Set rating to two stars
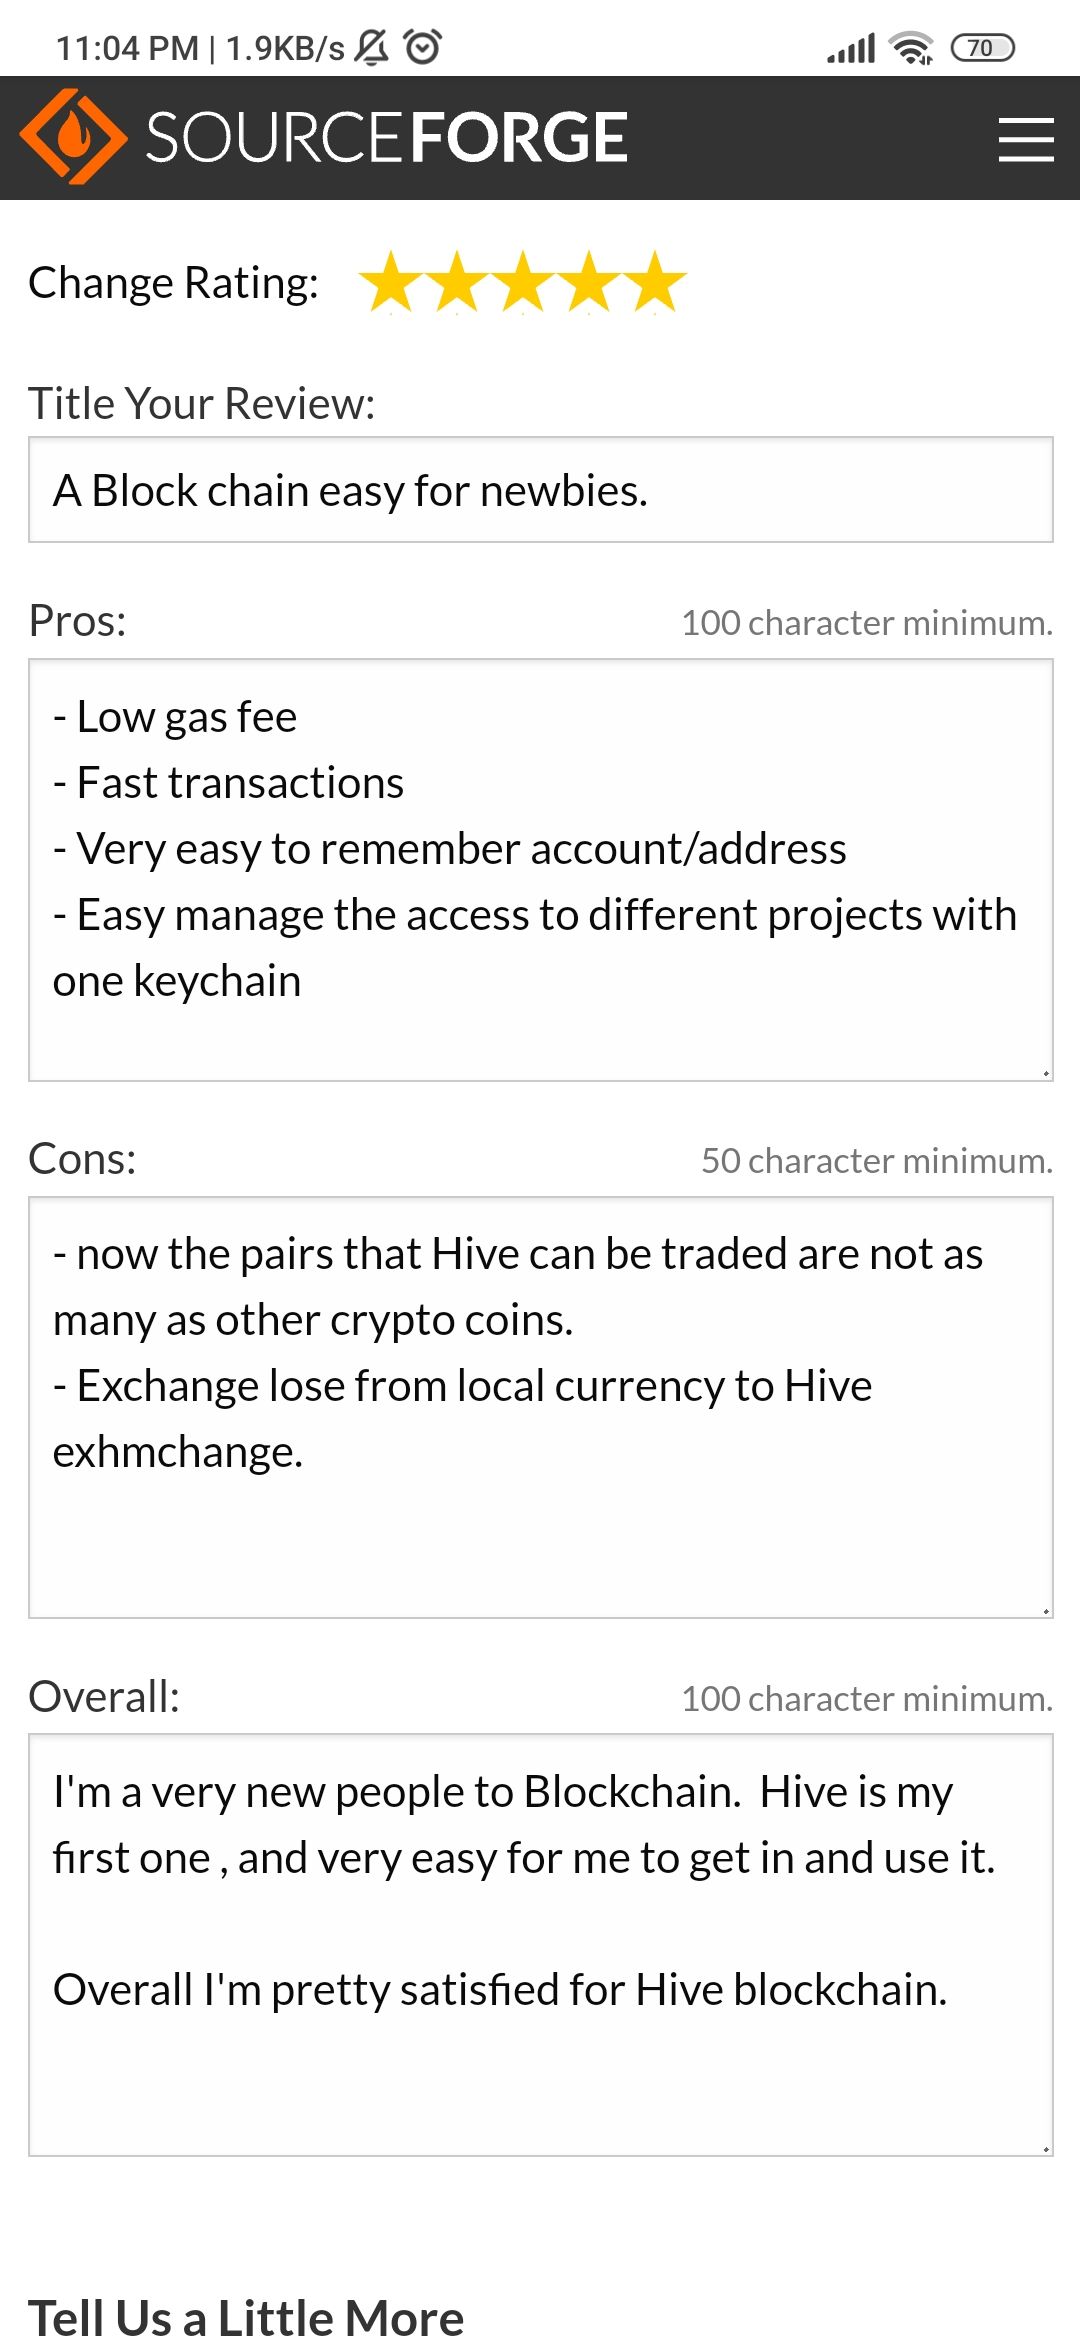1080x2340 pixels. tap(457, 282)
